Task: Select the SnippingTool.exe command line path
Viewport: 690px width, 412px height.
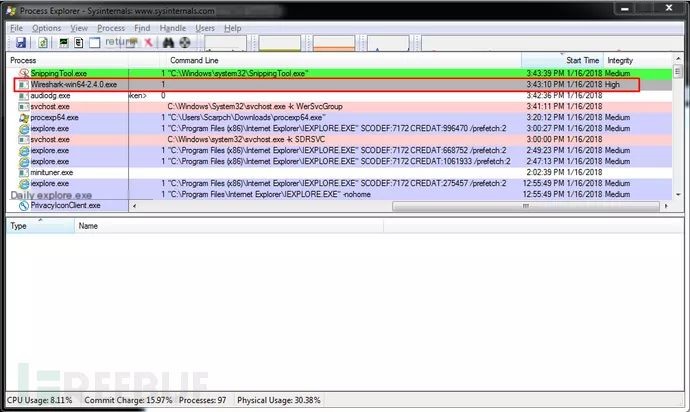Action: click(x=238, y=73)
